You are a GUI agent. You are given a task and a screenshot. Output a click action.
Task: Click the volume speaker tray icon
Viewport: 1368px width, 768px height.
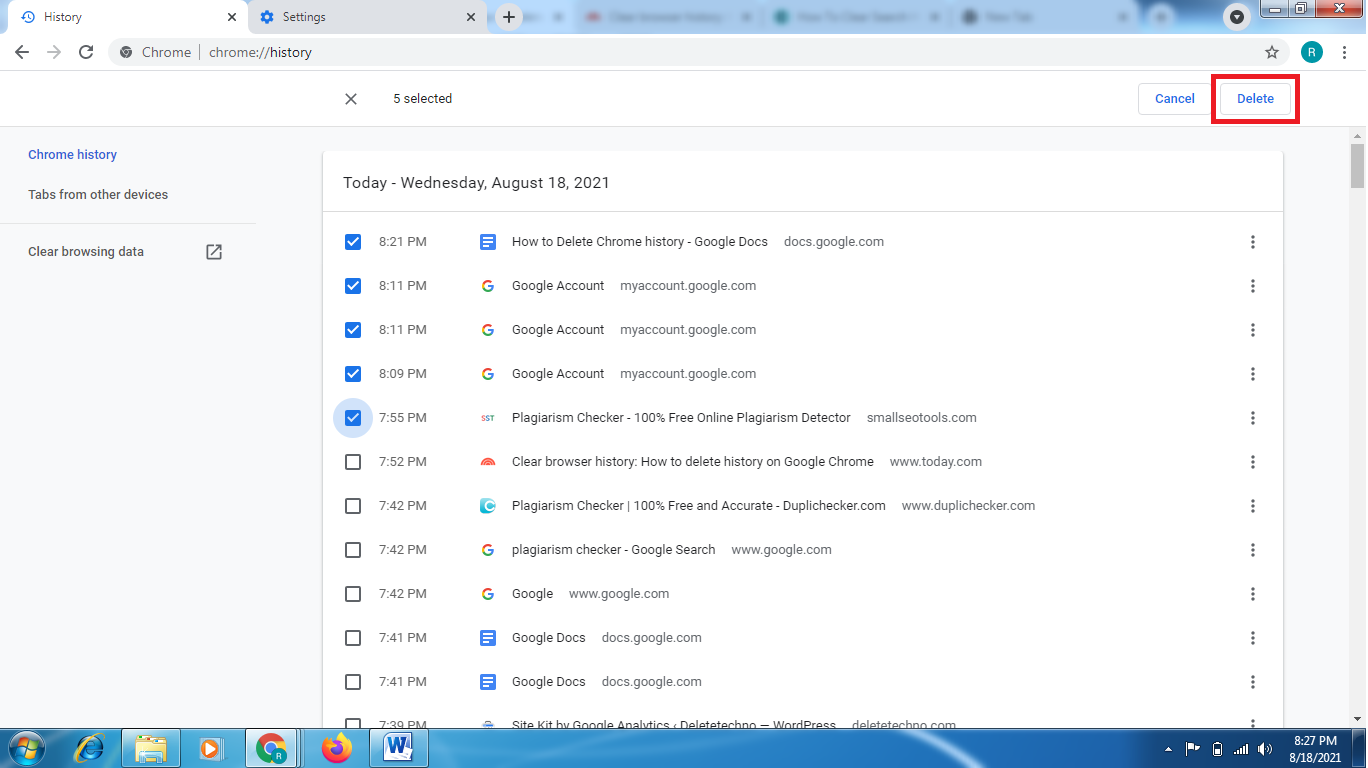pos(1265,749)
